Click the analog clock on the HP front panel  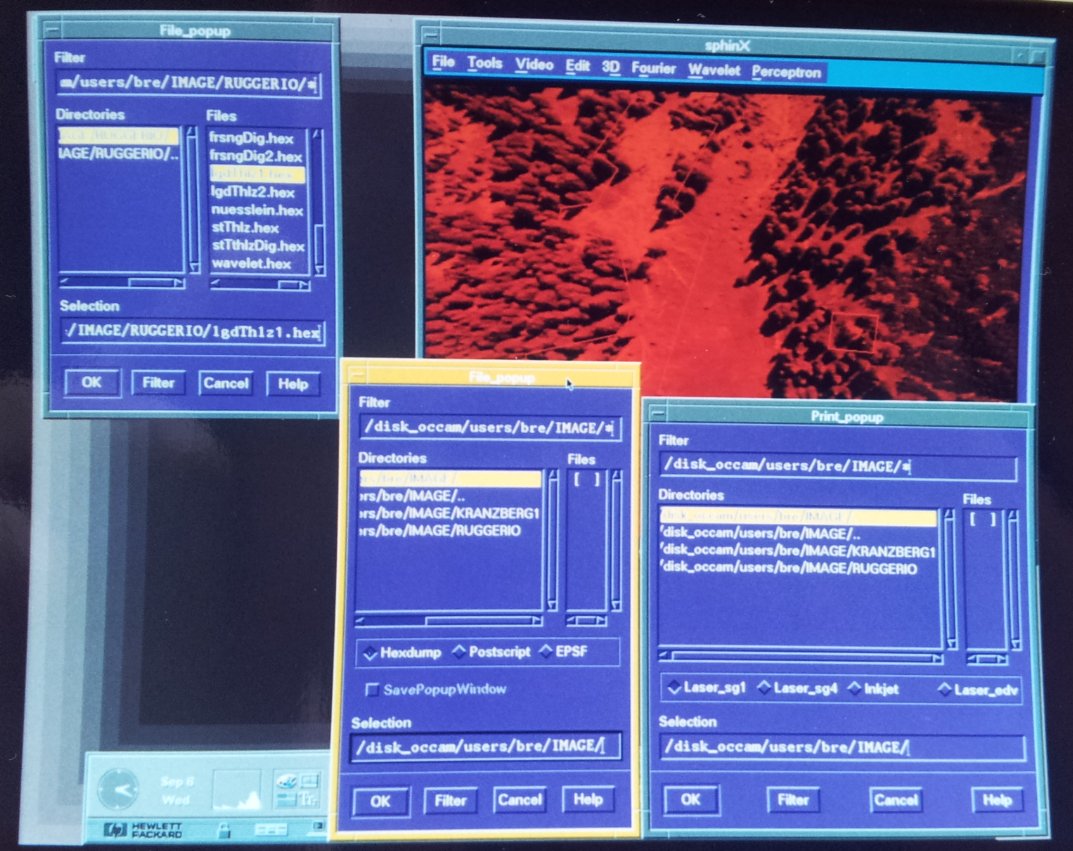click(119, 788)
